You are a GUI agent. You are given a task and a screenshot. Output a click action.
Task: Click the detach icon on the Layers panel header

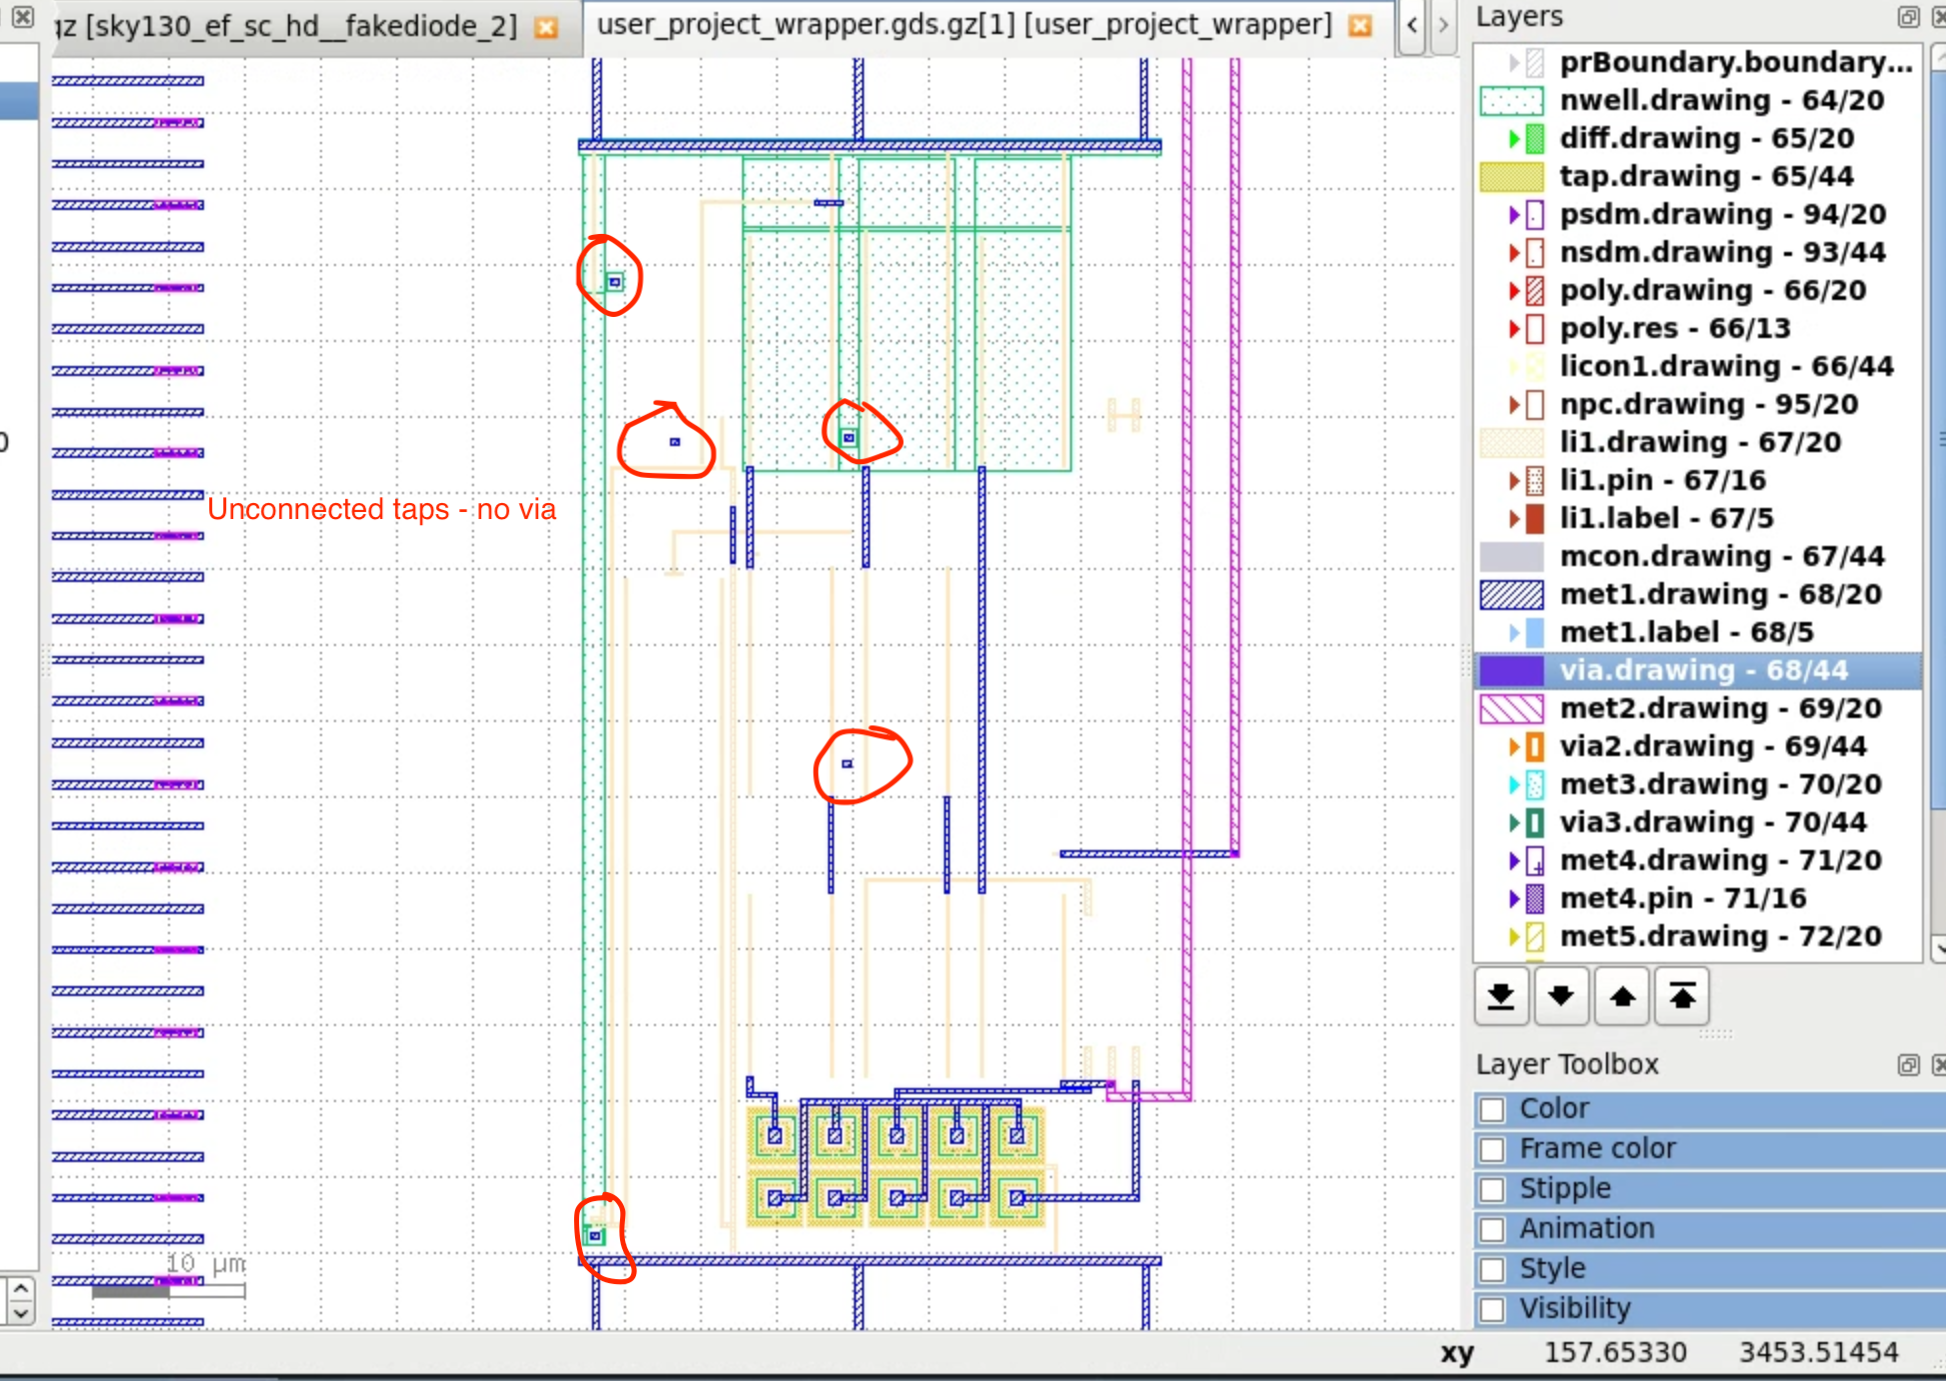point(1909,17)
